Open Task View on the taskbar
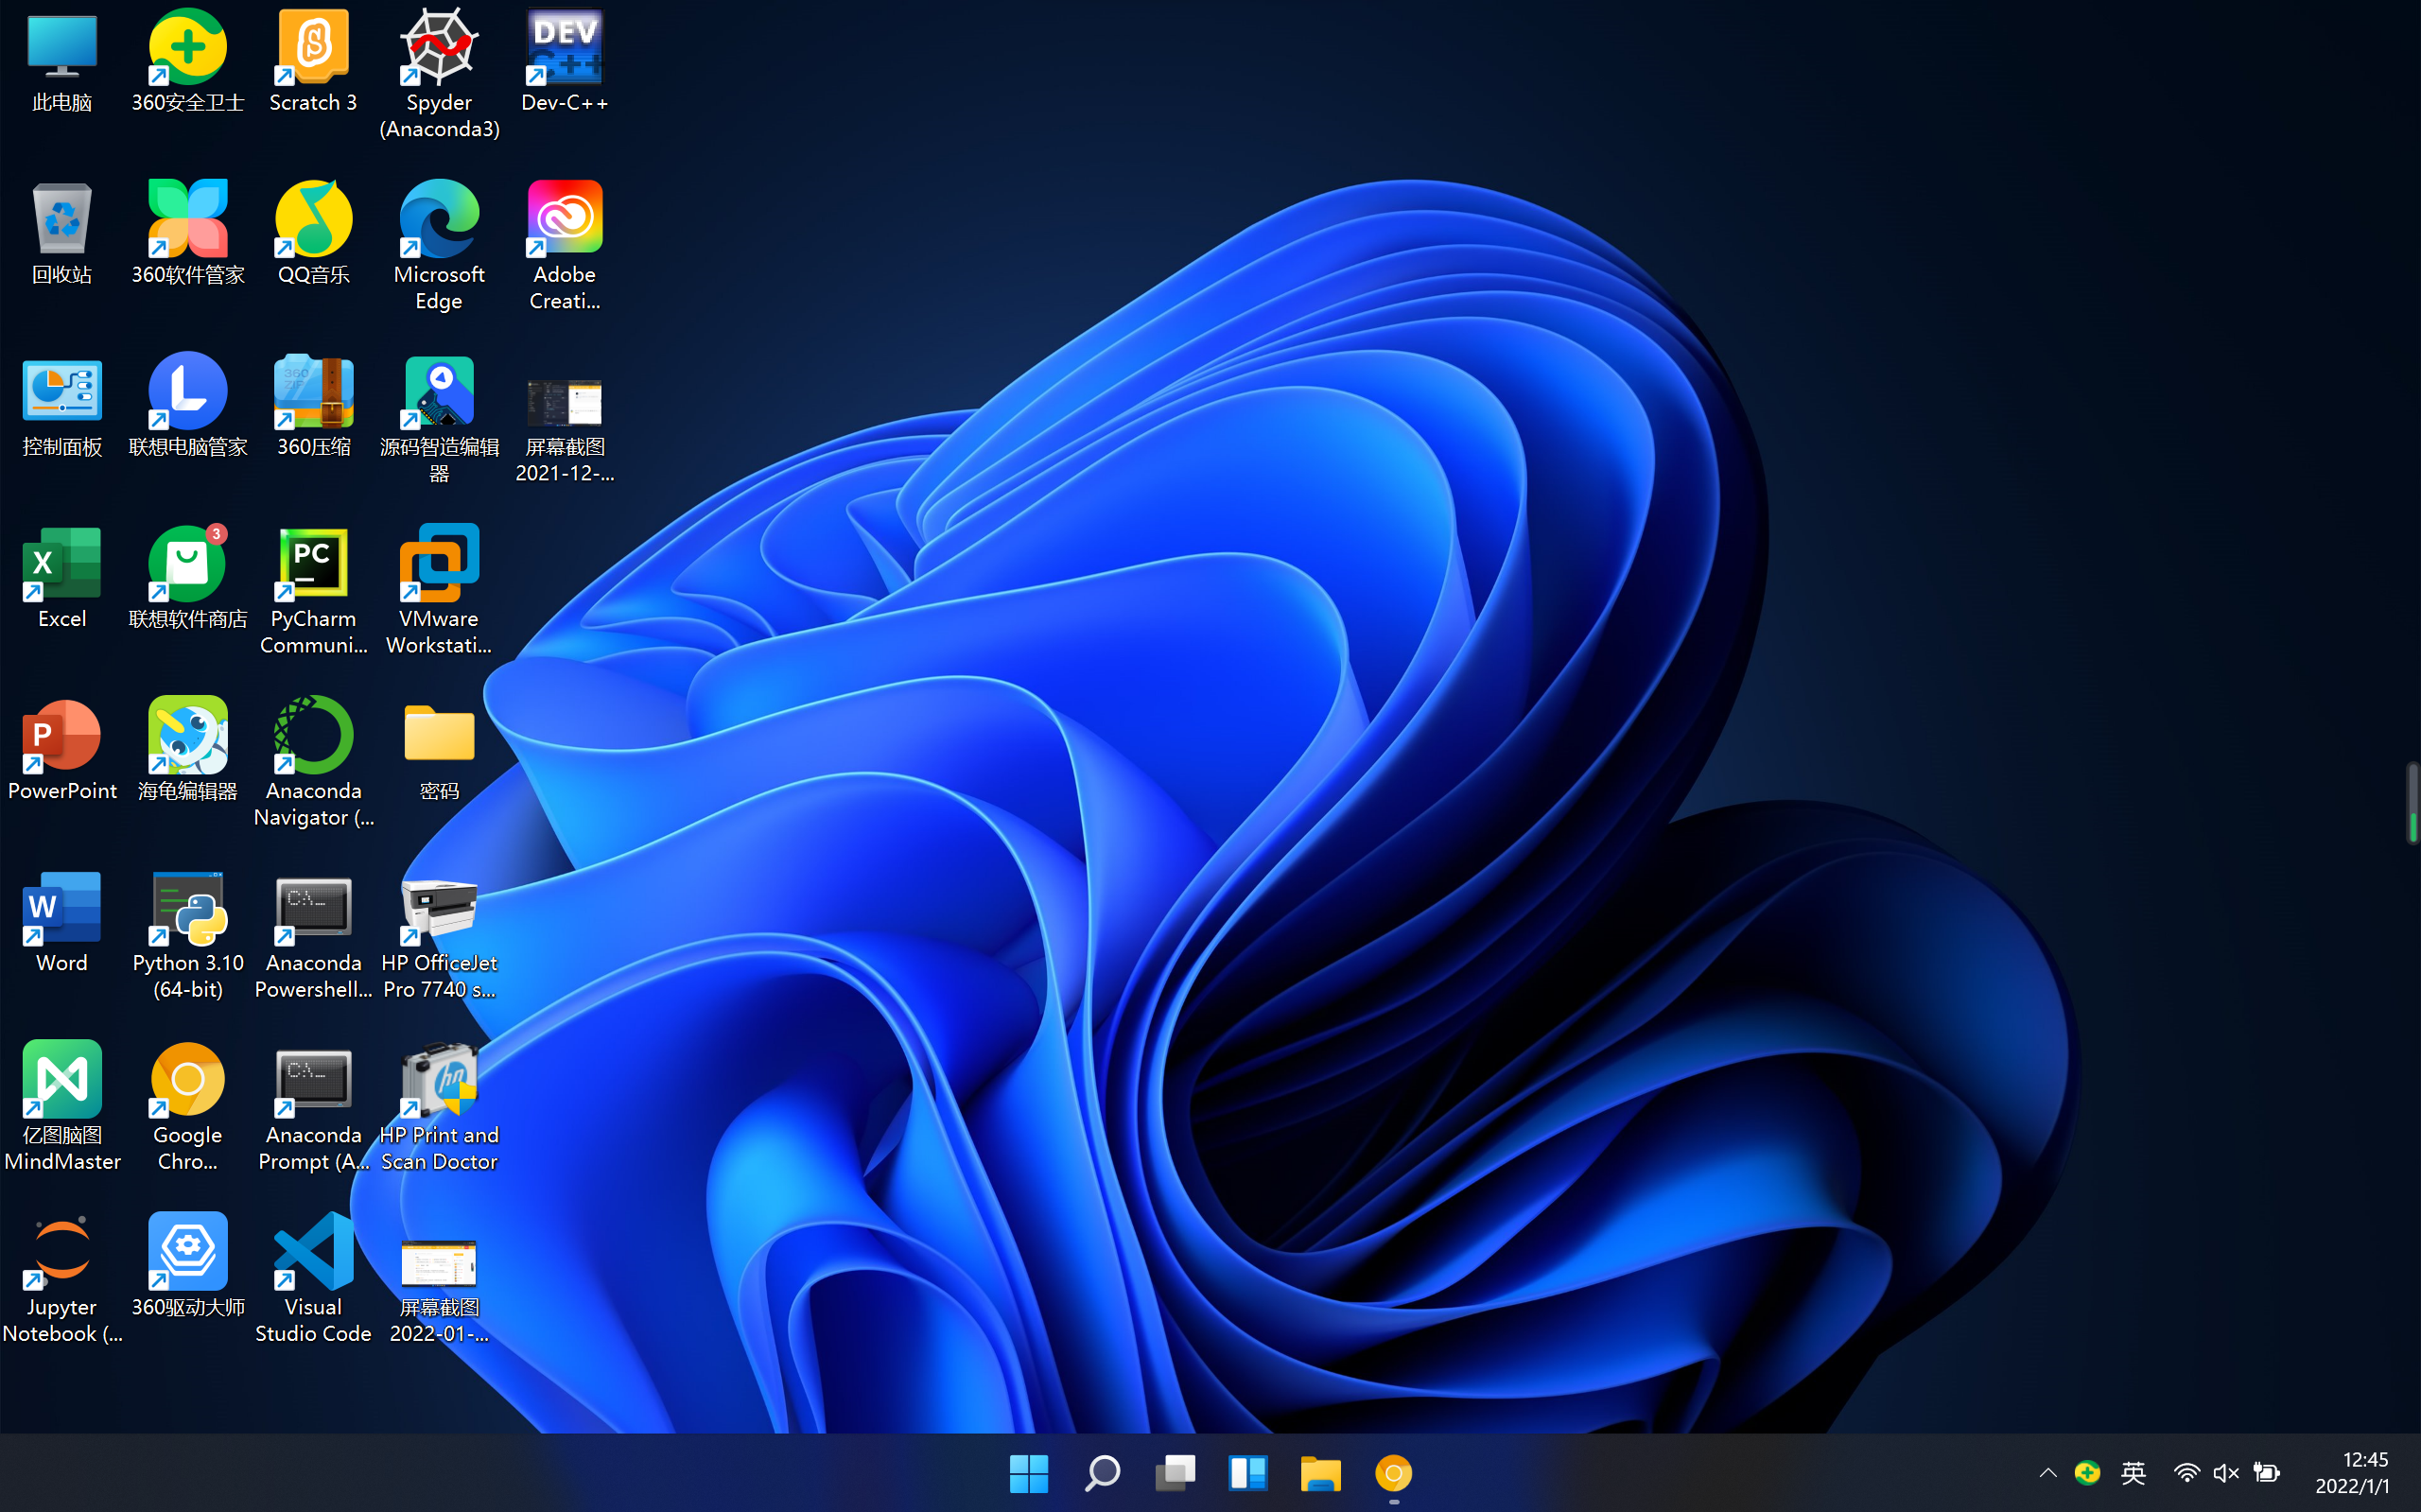Screen dimensions: 2421x1512 coord(1175,1473)
